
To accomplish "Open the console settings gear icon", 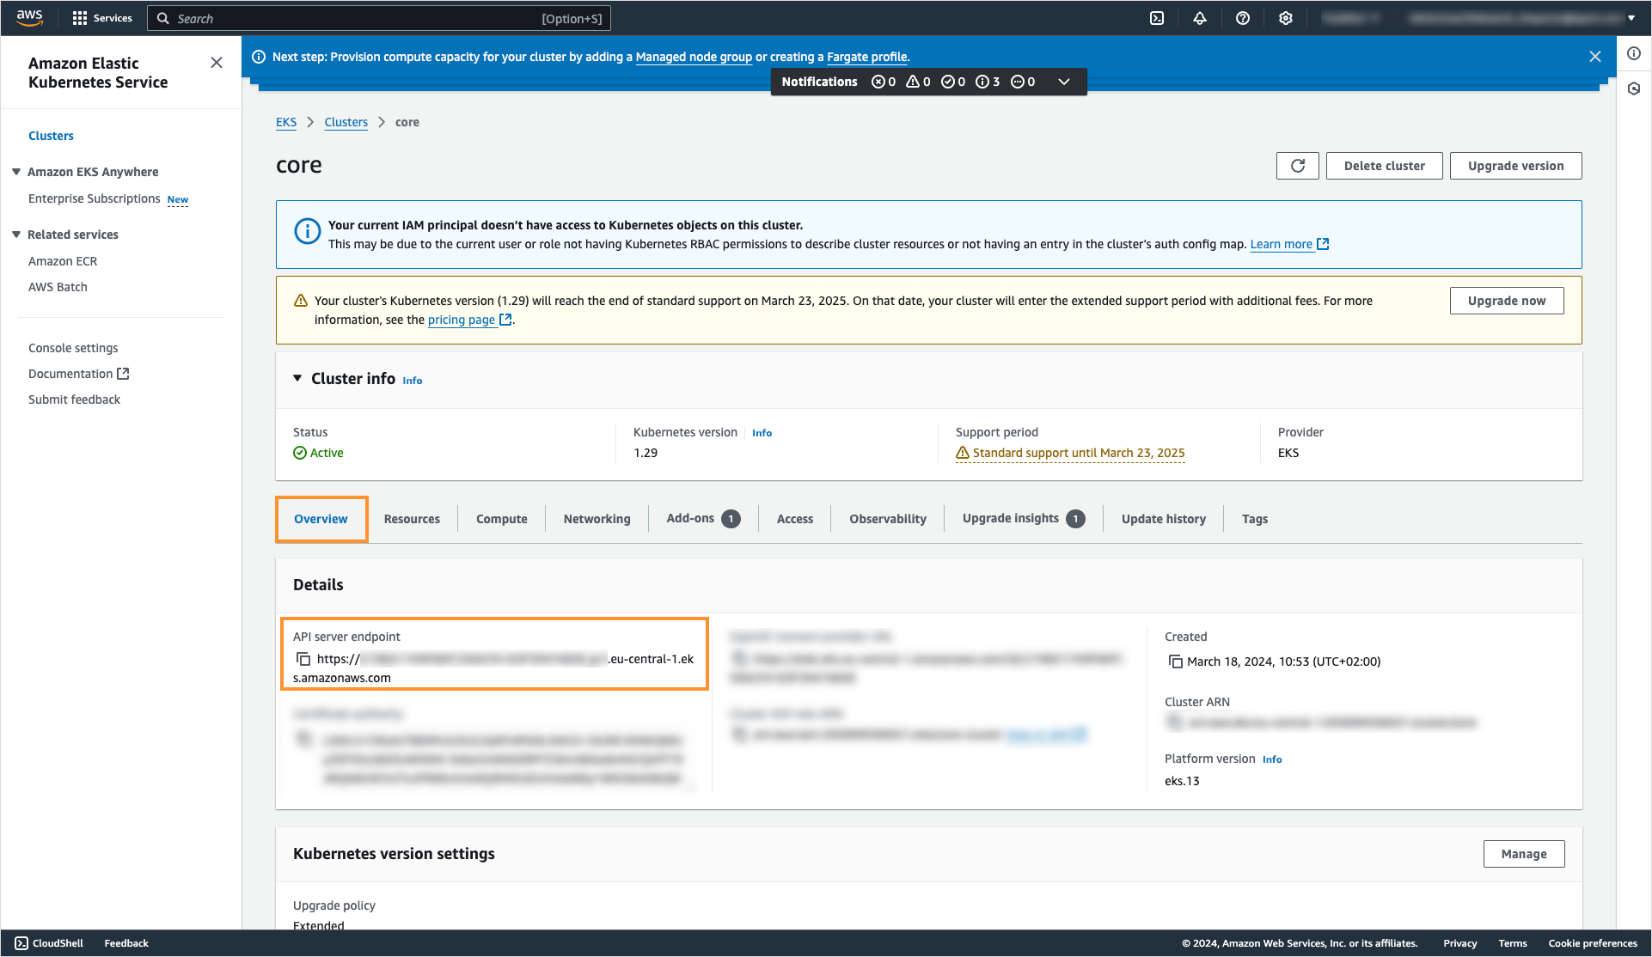I will click(1286, 17).
